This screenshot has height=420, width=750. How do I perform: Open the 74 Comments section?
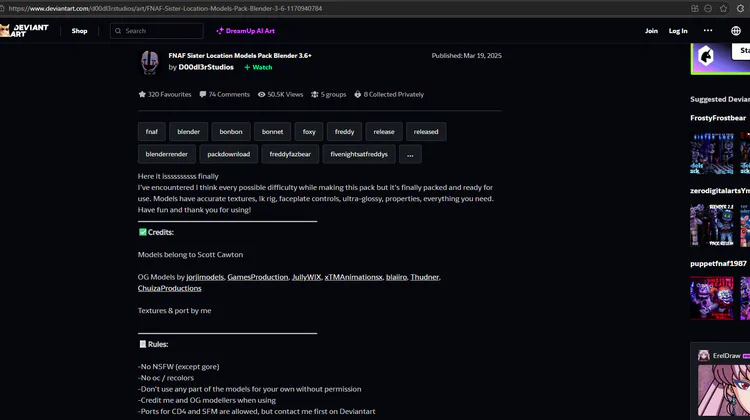[x=224, y=94]
